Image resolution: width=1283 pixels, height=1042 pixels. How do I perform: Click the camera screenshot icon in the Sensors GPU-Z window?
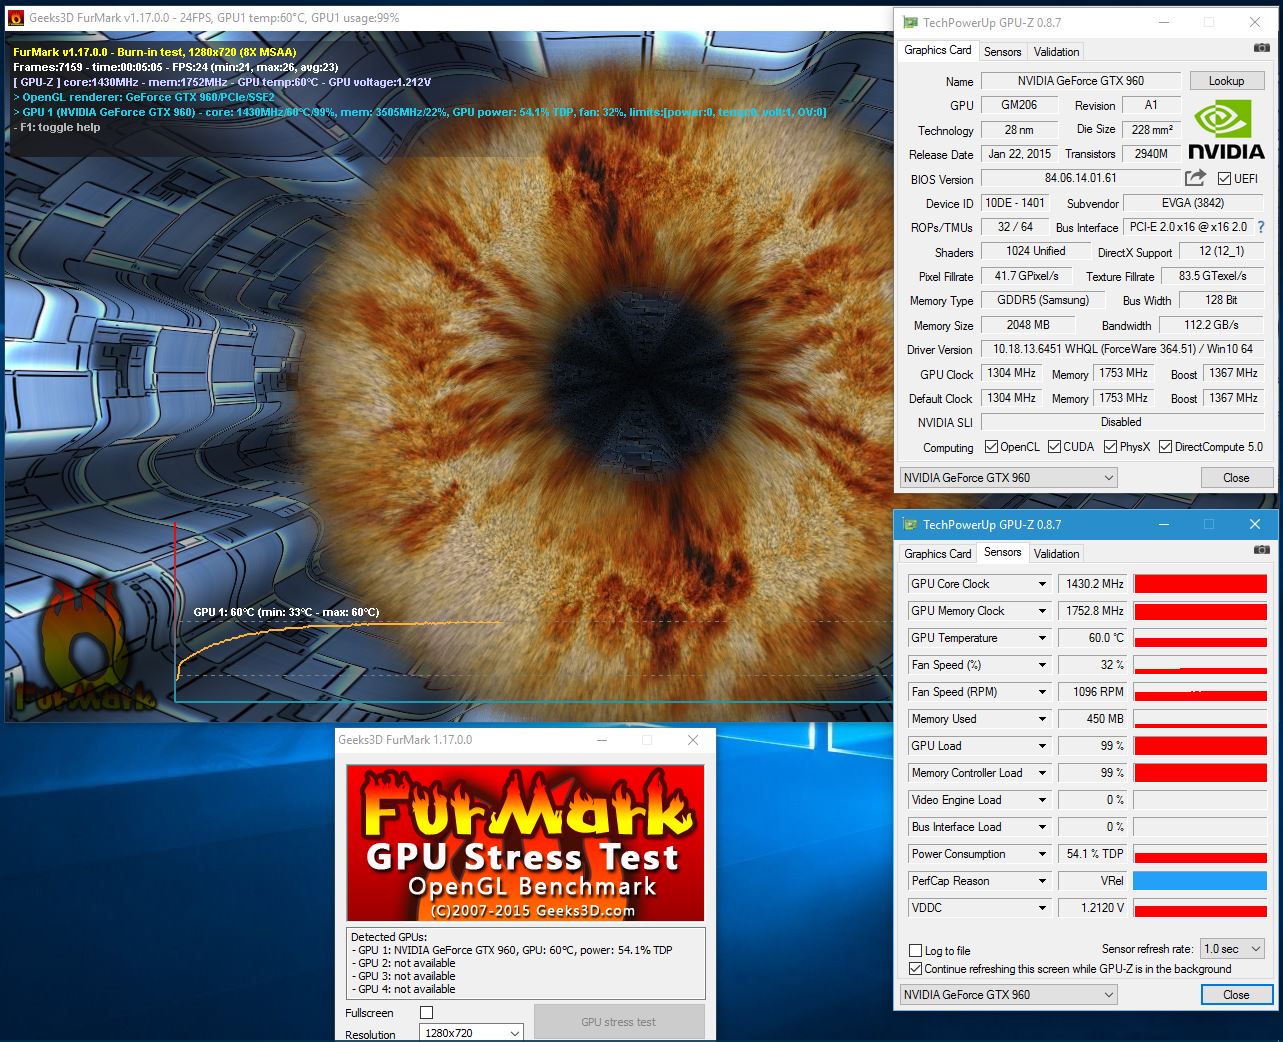1261,550
